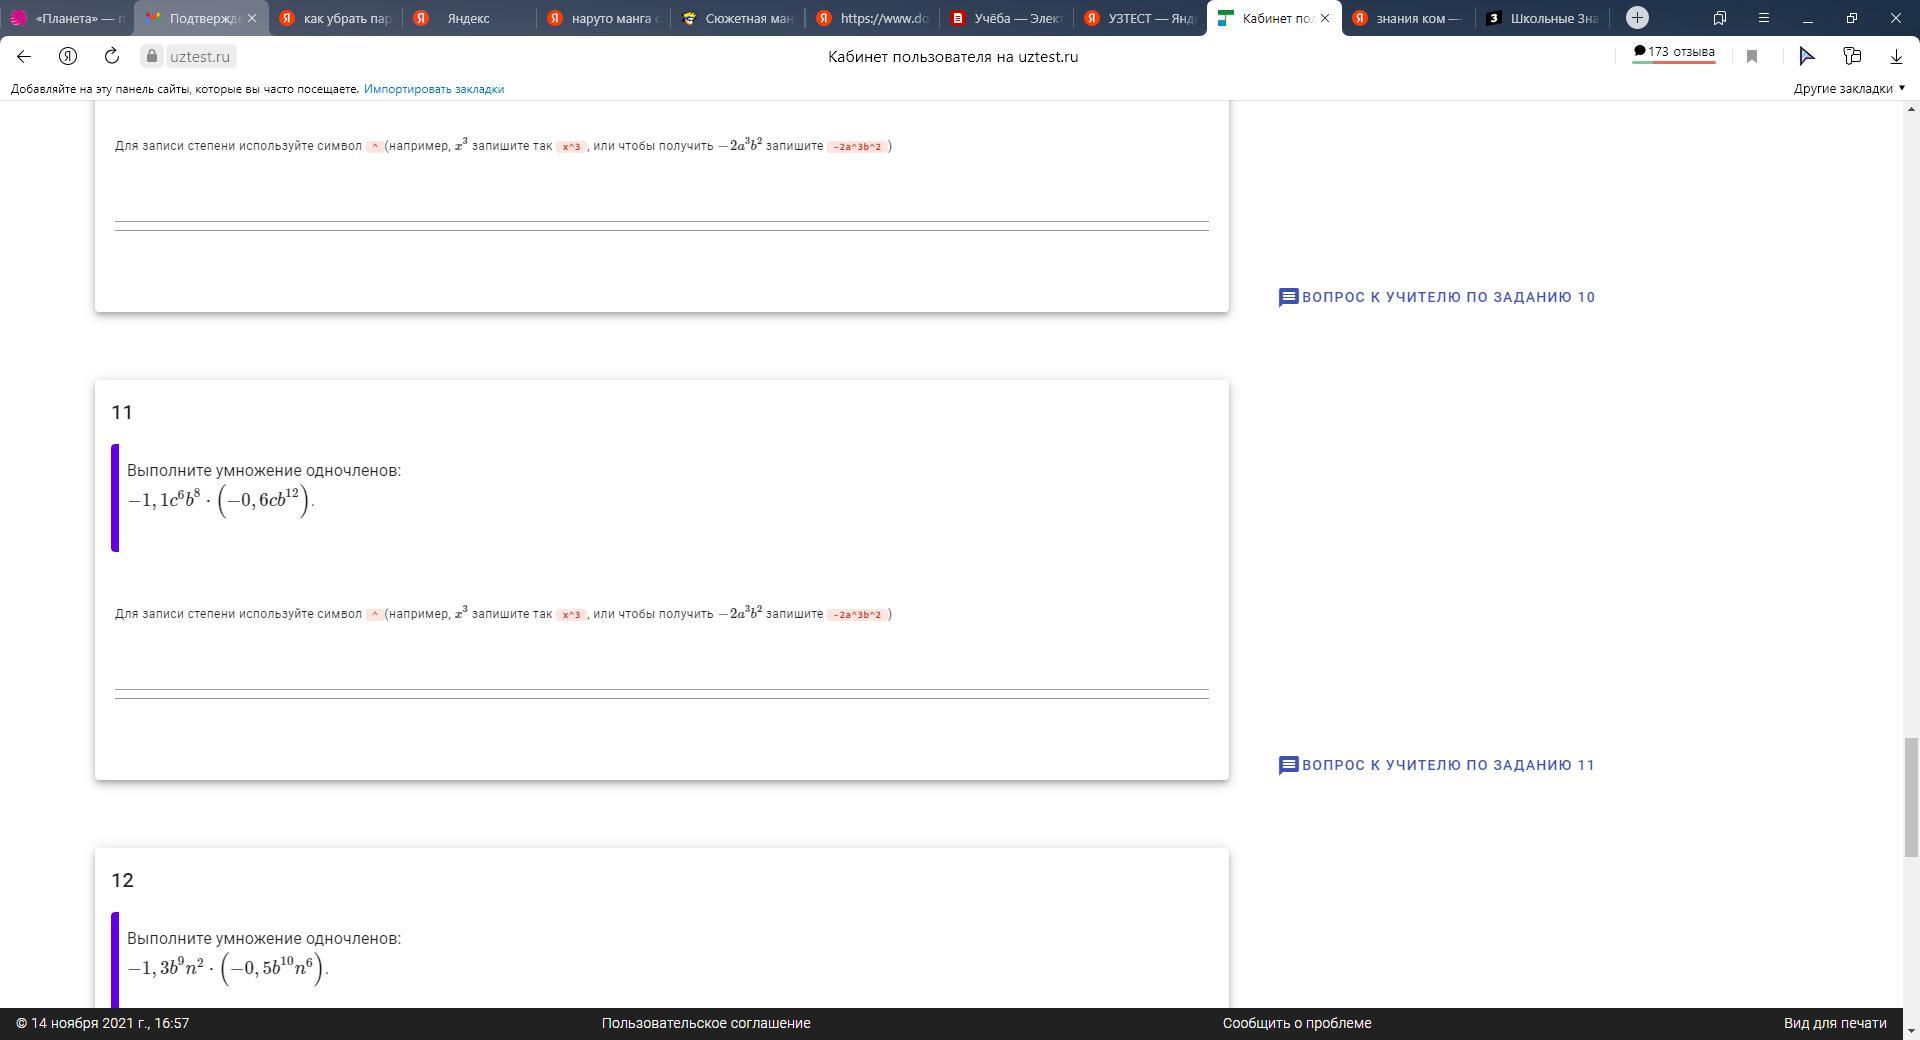Click the paper-plane share icon in the toolbar
Screen dimensions: 1920x1040
point(1807,57)
